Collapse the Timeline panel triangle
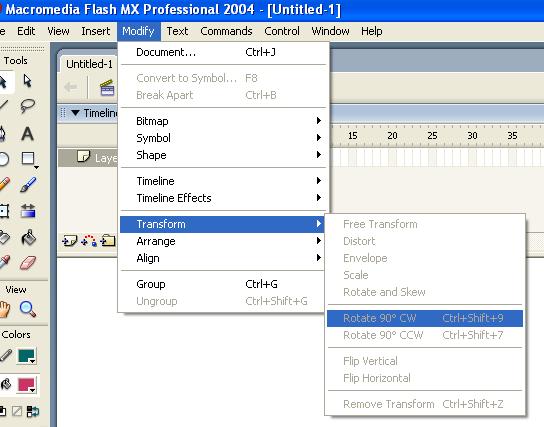Image resolution: width=544 pixels, height=427 pixels. tap(75, 113)
